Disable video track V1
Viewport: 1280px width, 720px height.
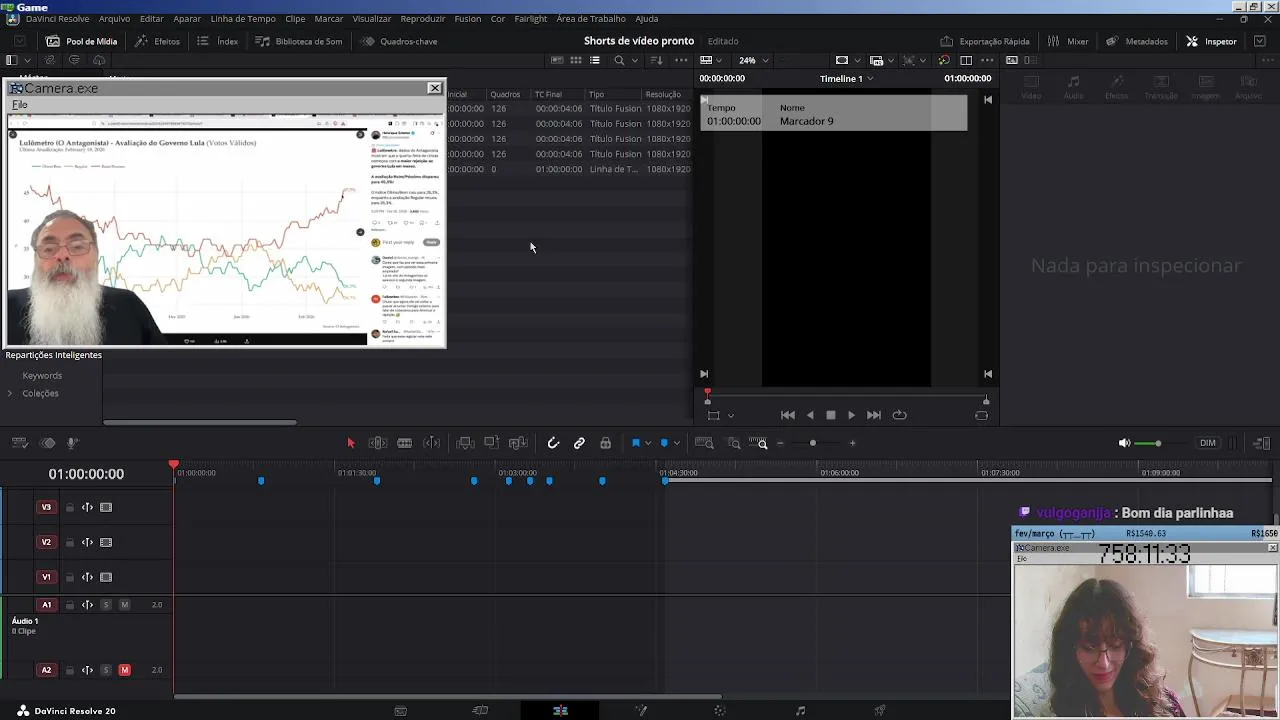click(x=106, y=577)
